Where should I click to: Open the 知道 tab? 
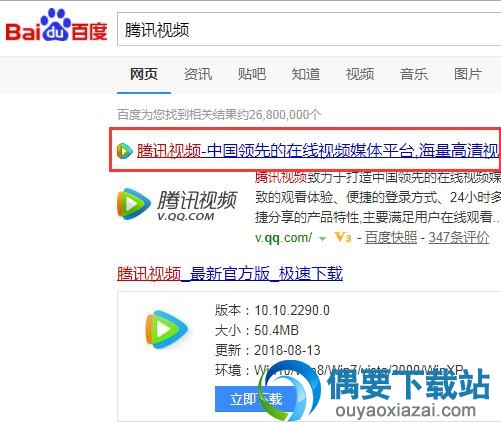pos(306,74)
